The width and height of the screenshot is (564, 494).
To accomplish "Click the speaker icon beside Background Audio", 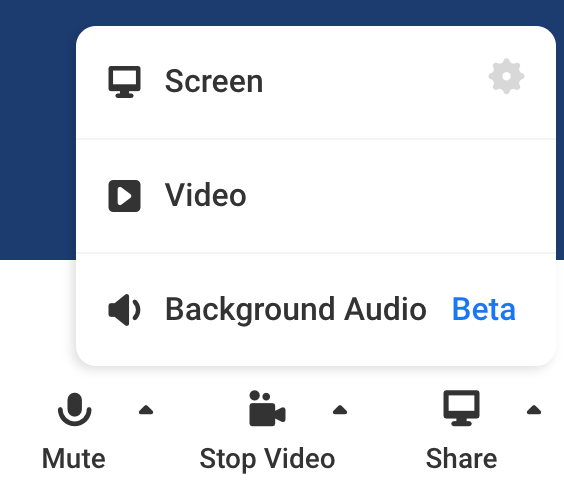I will (124, 310).
